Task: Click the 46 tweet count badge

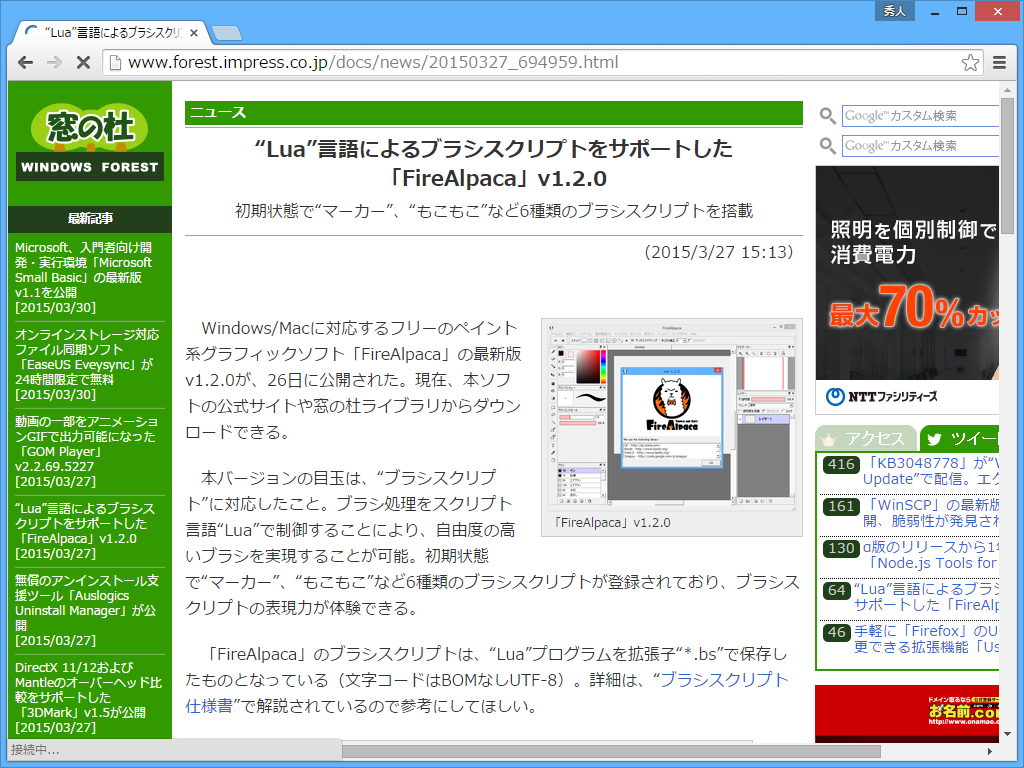Action: click(x=837, y=632)
